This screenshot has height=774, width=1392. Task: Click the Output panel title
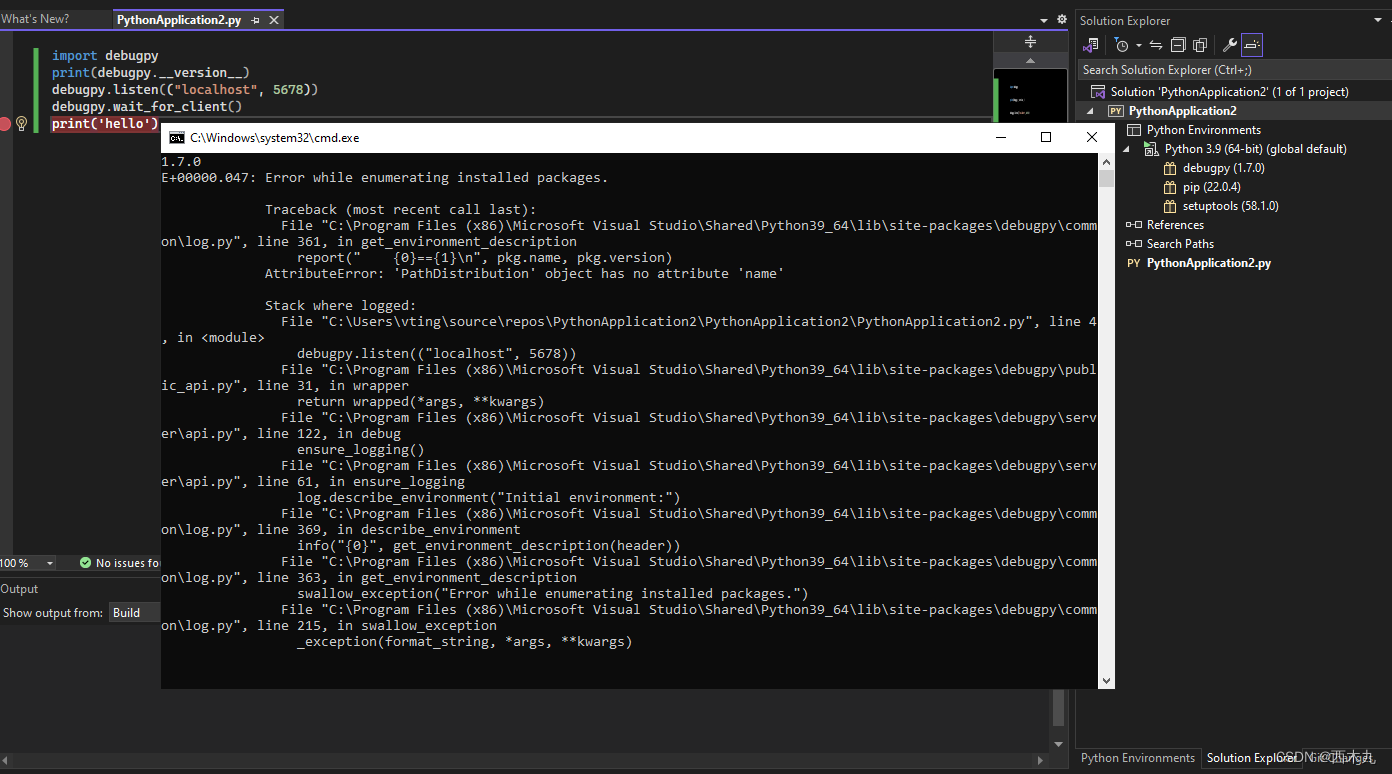(x=19, y=589)
